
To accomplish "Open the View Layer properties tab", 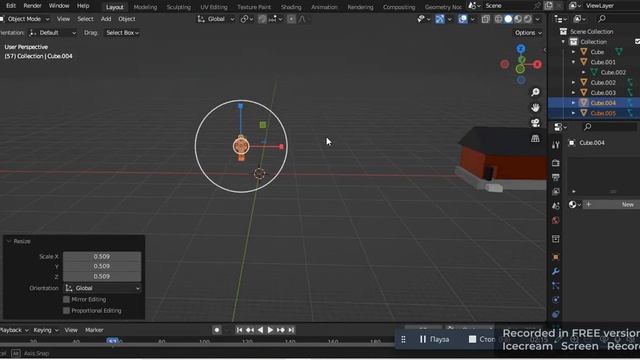I will pyautogui.click(x=556, y=191).
